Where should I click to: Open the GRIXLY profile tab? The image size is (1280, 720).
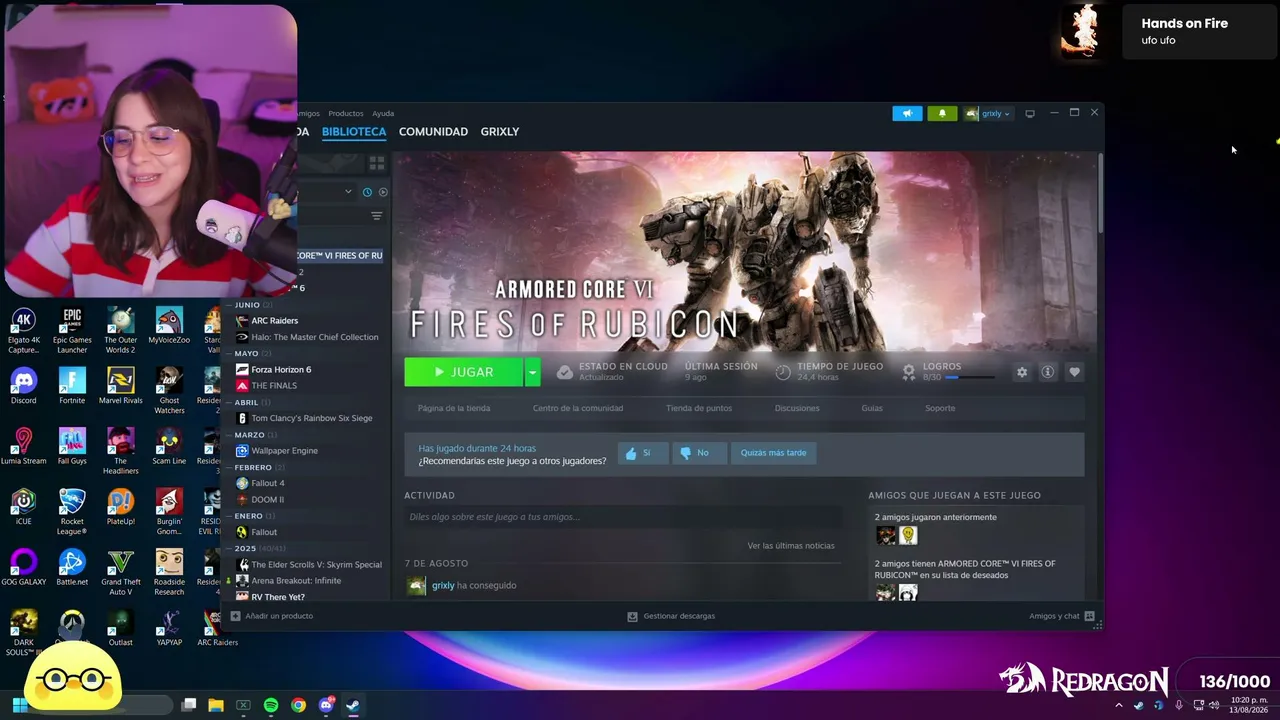(500, 132)
